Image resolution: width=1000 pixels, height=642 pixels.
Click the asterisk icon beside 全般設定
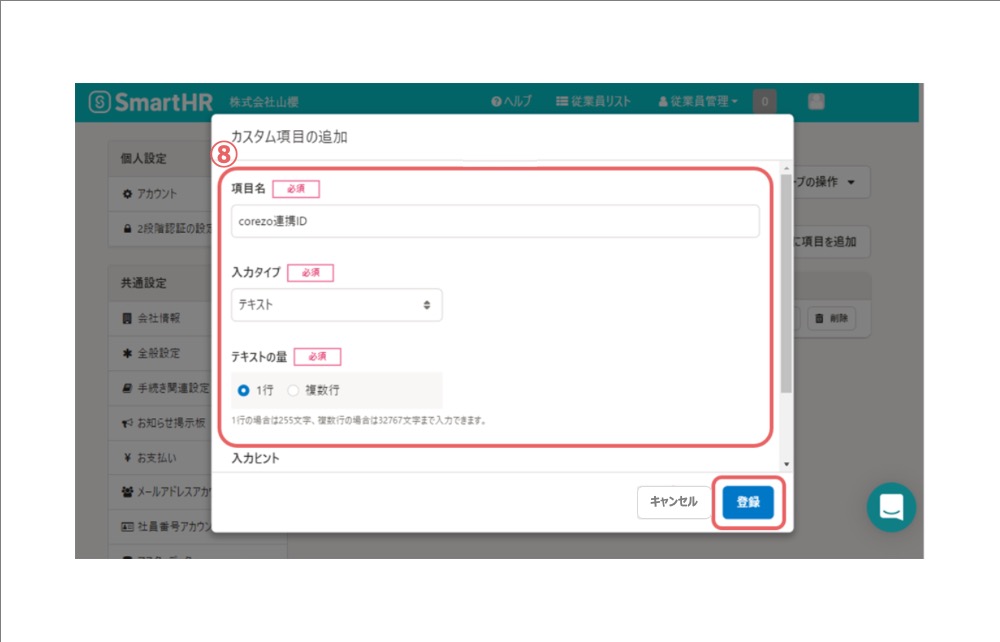click(127, 353)
